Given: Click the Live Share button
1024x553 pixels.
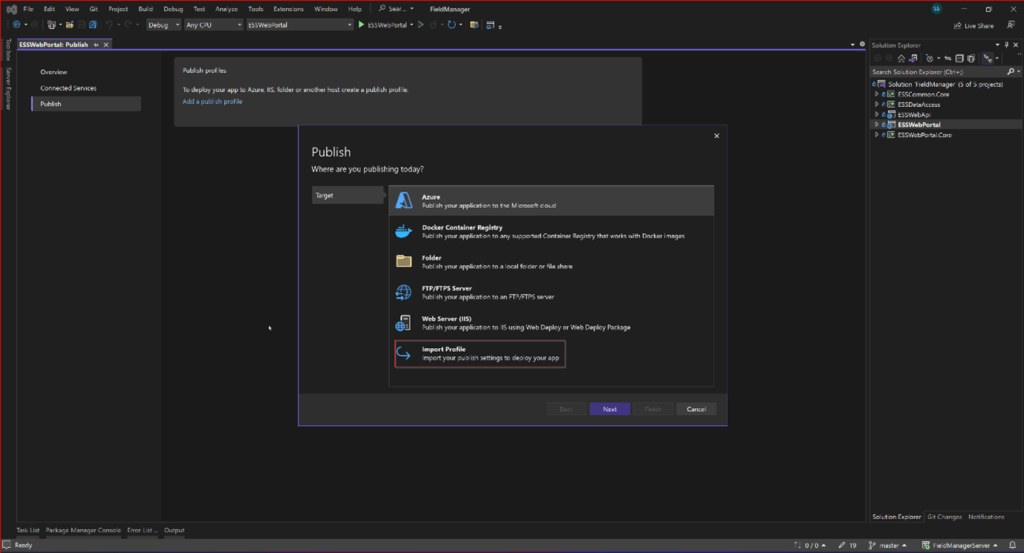Looking at the screenshot, I should coord(974,25).
